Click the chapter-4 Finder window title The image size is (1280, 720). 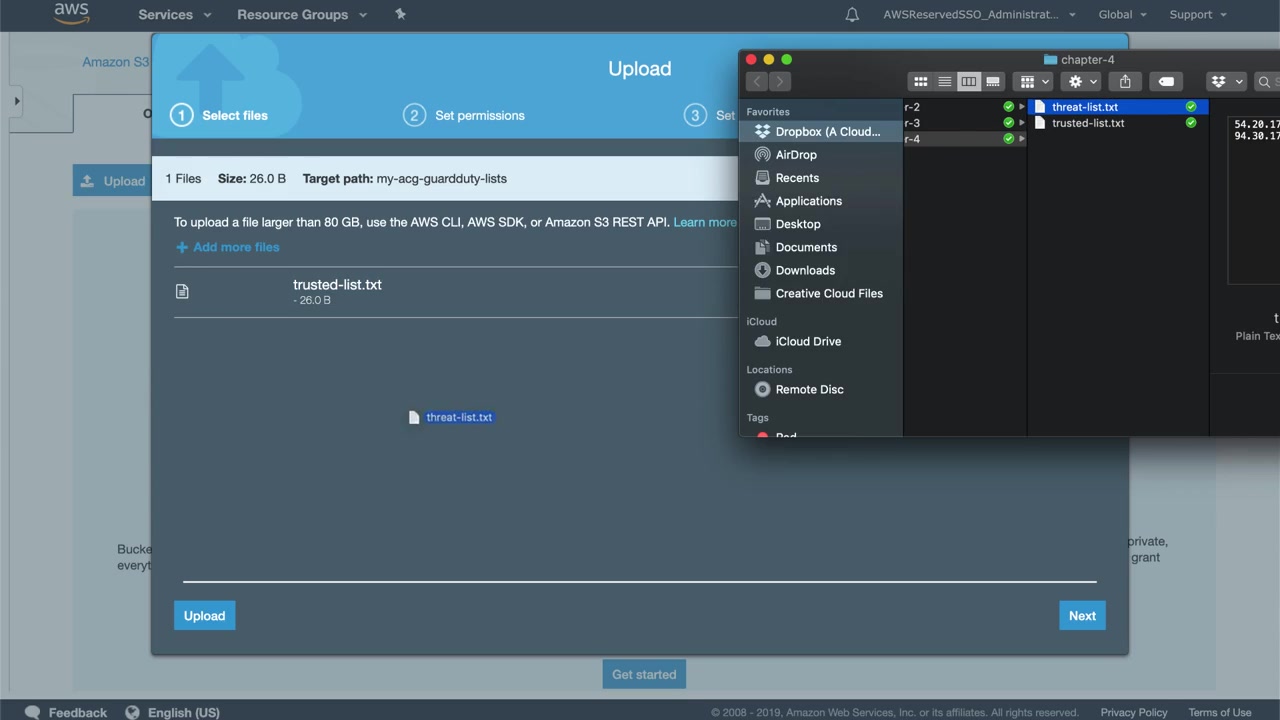coord(1079,60)
